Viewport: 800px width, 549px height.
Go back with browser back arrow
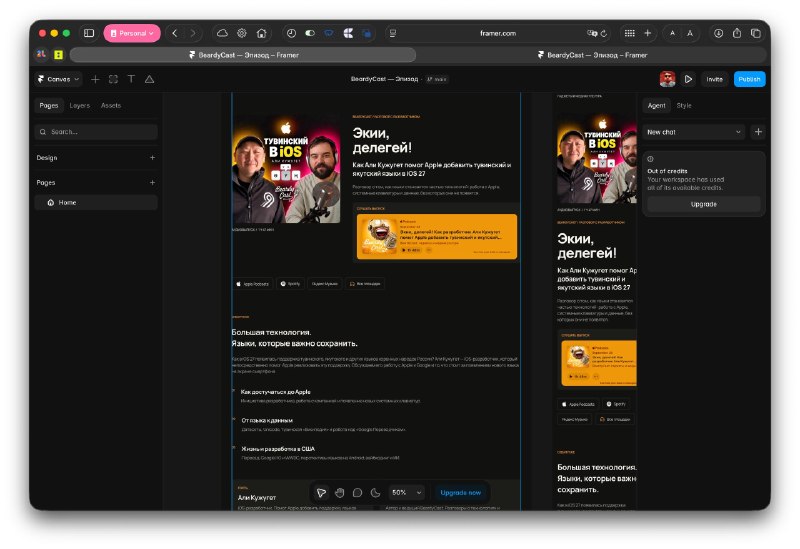click(x=175, y=33)
